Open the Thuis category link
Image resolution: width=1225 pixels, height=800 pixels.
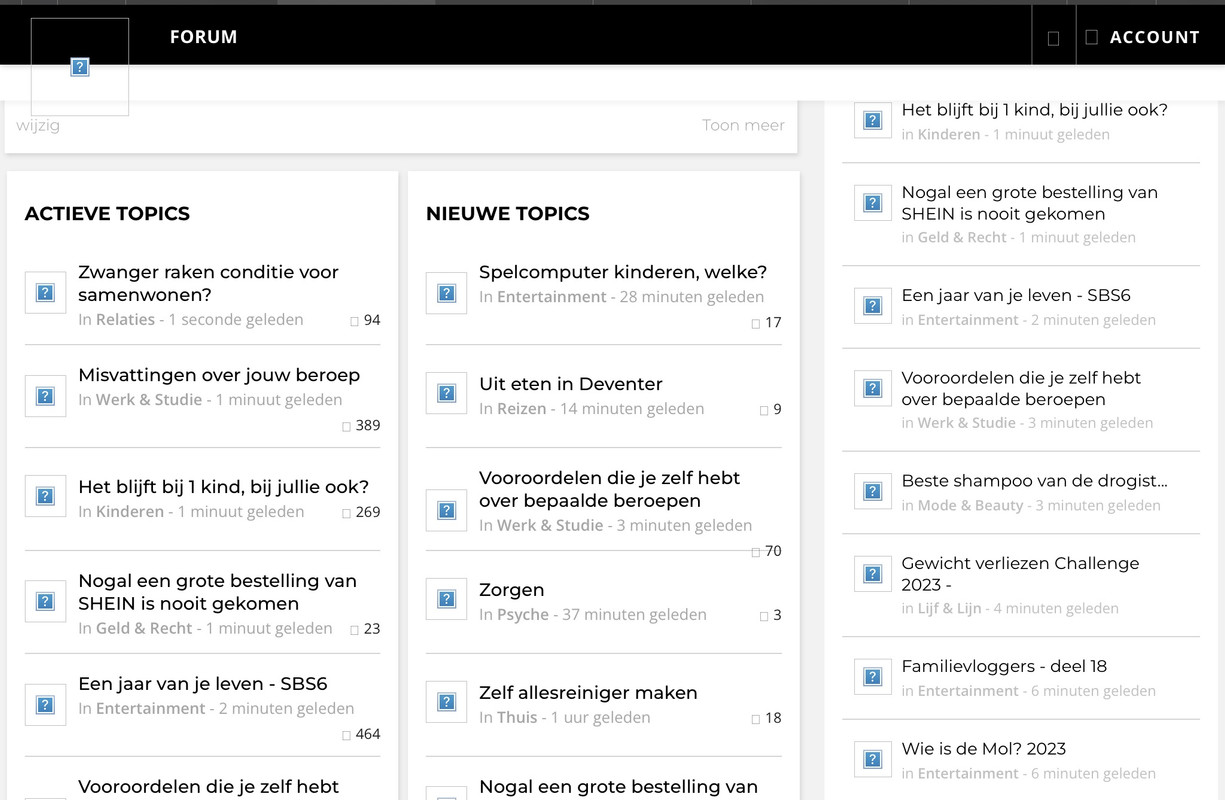(x=517, y=718)
